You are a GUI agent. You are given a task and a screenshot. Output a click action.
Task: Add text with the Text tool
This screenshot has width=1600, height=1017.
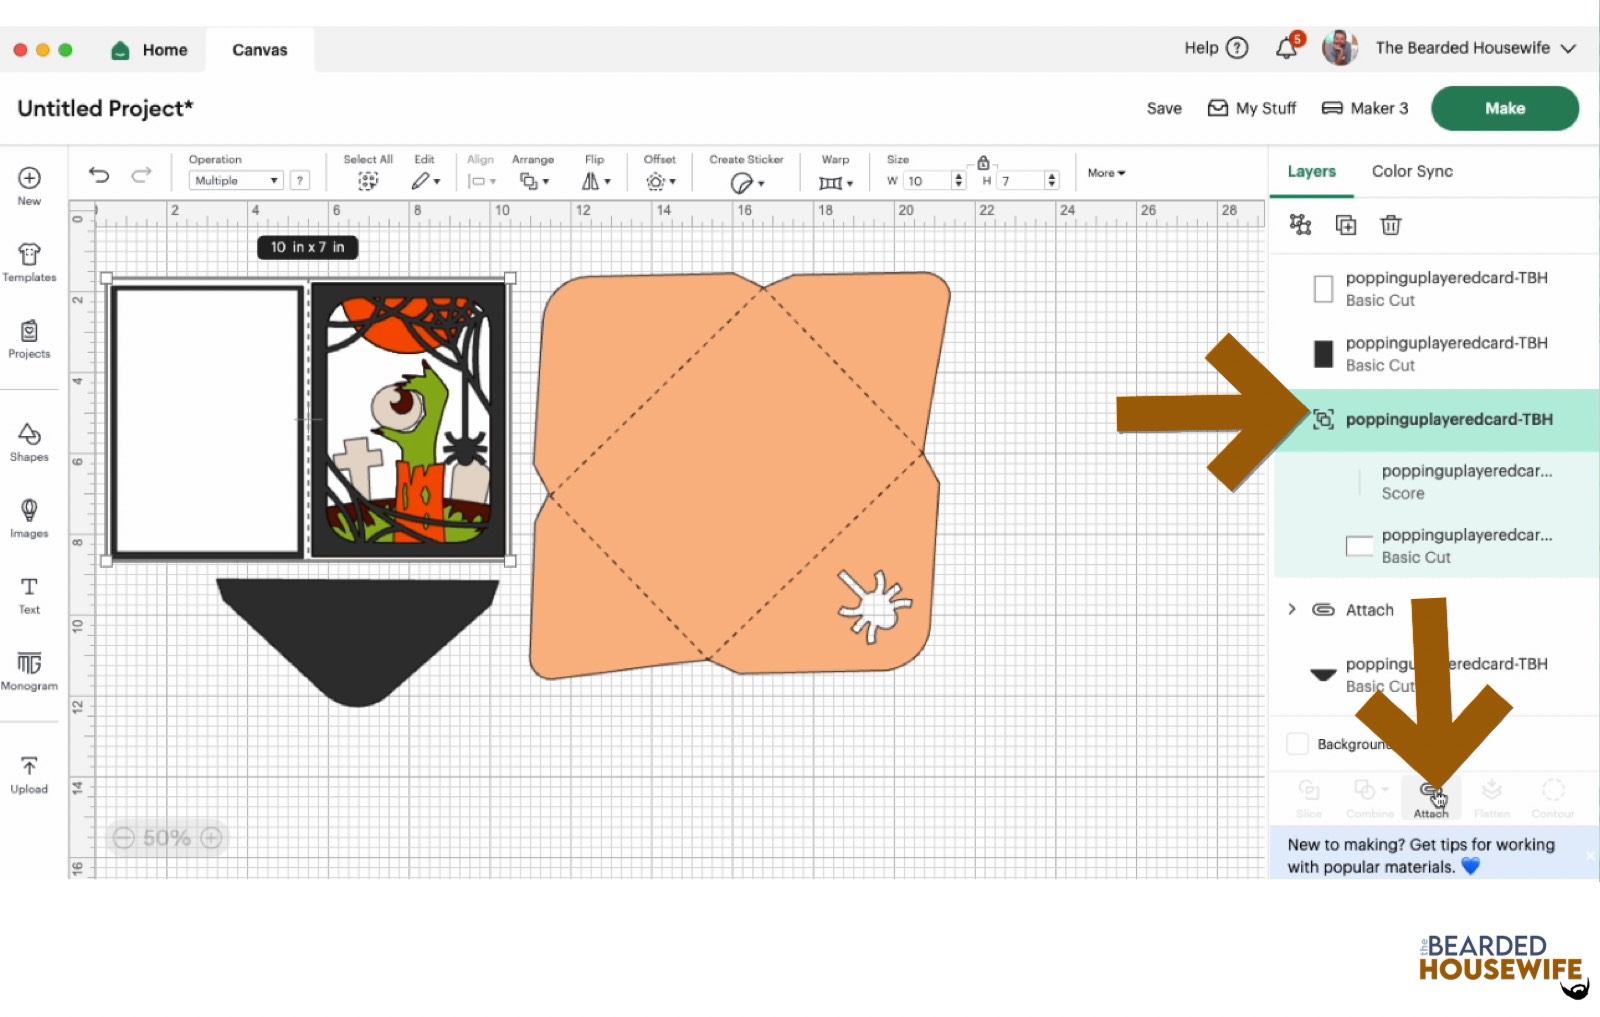click(29, 595)
